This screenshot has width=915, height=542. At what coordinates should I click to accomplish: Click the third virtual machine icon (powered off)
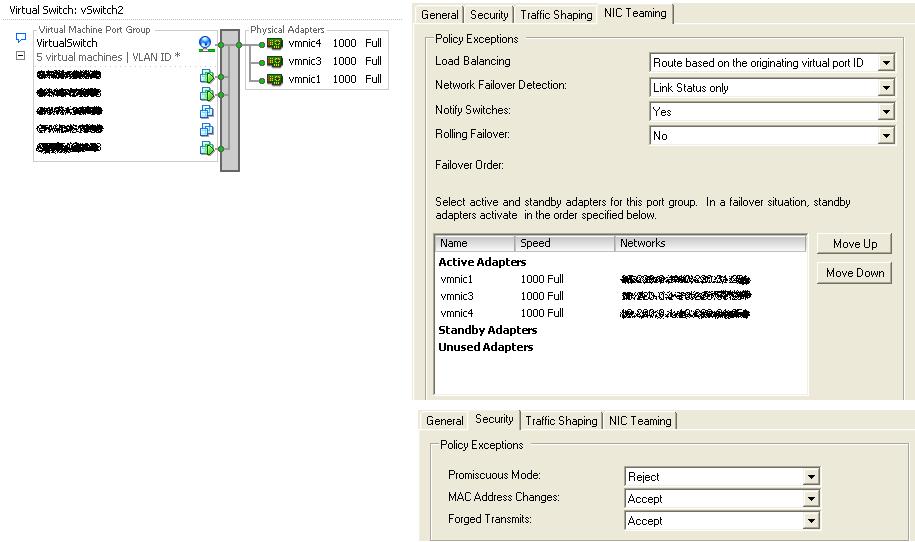pos(206,112)
